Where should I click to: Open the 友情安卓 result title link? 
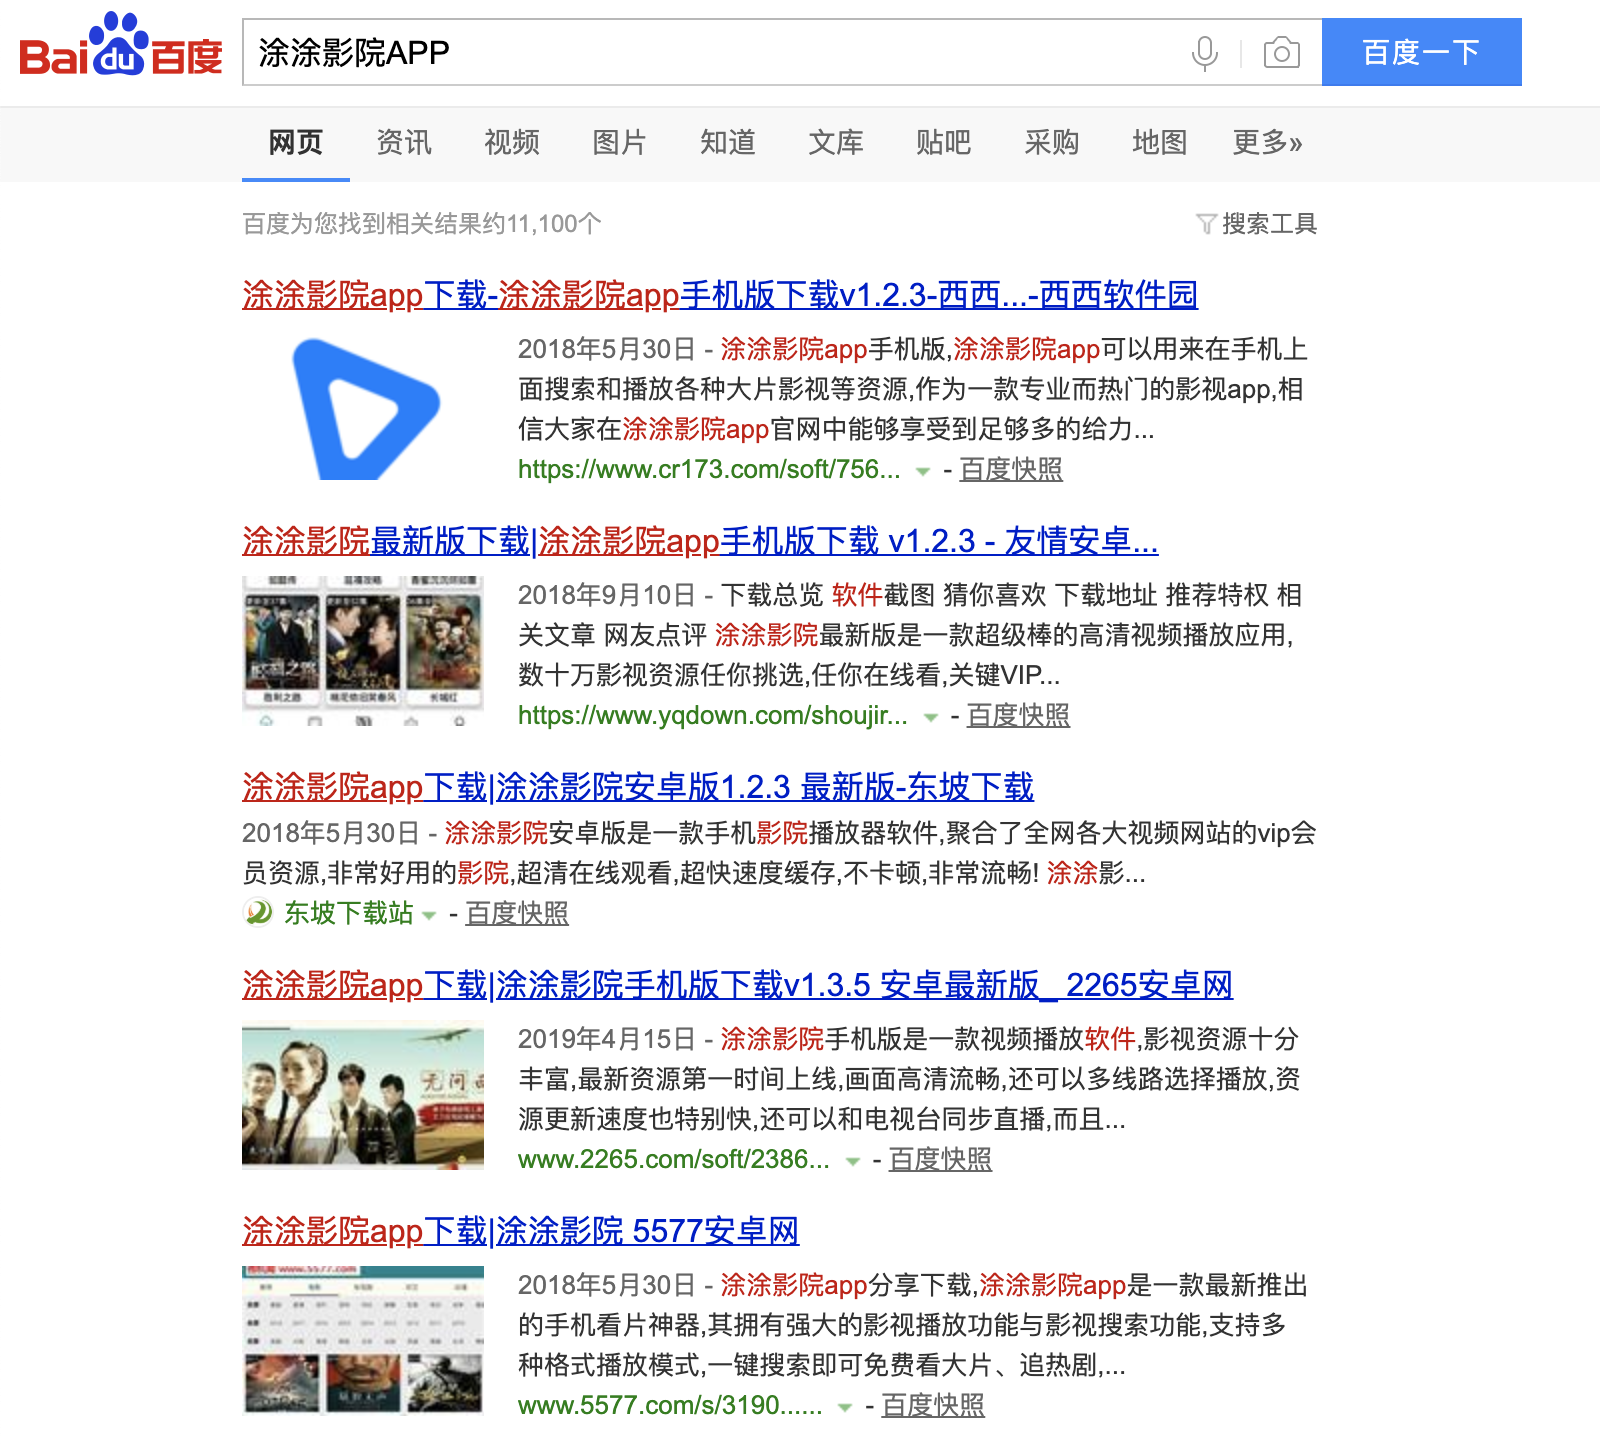[700, 541]
